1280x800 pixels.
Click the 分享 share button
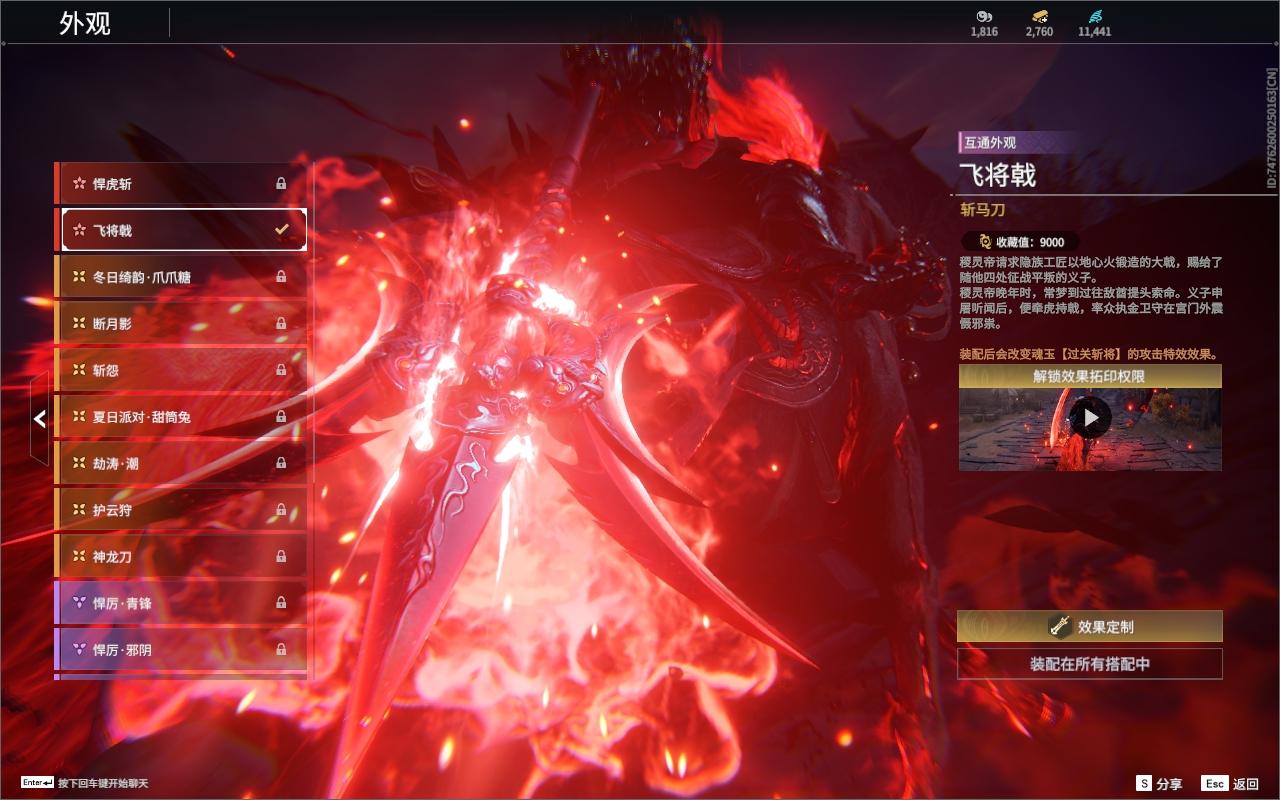point(1160,784)
